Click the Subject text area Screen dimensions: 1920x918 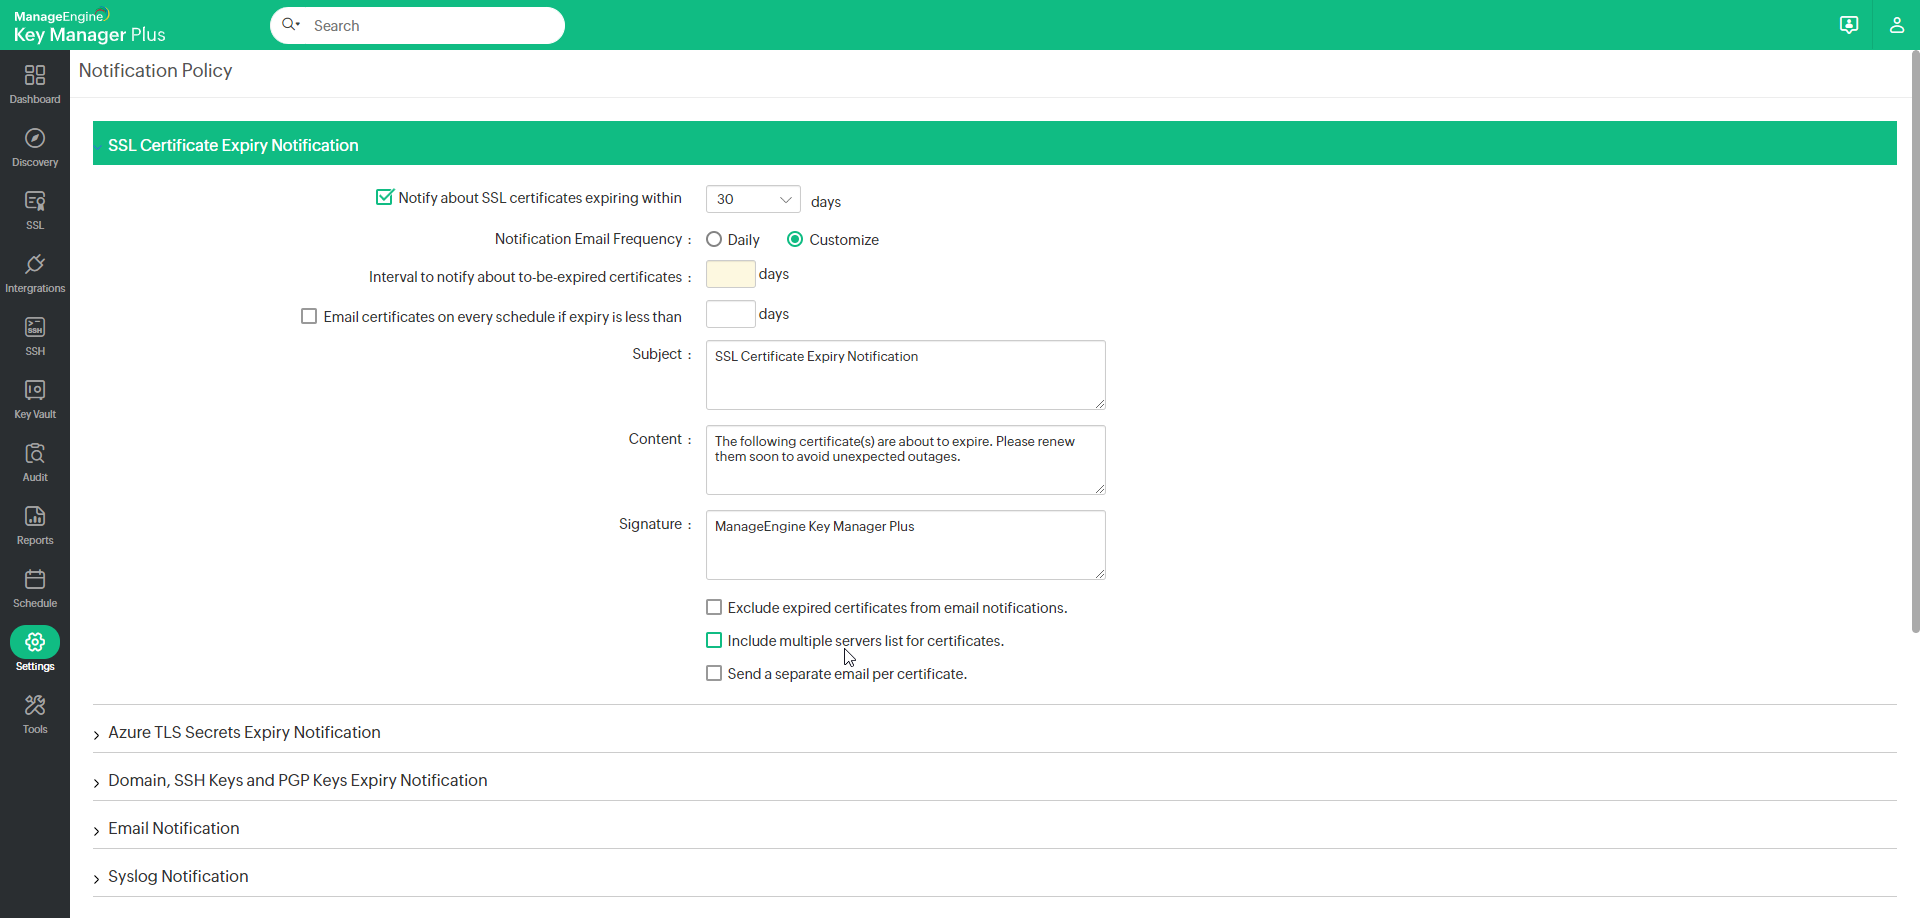click(905, 375)
